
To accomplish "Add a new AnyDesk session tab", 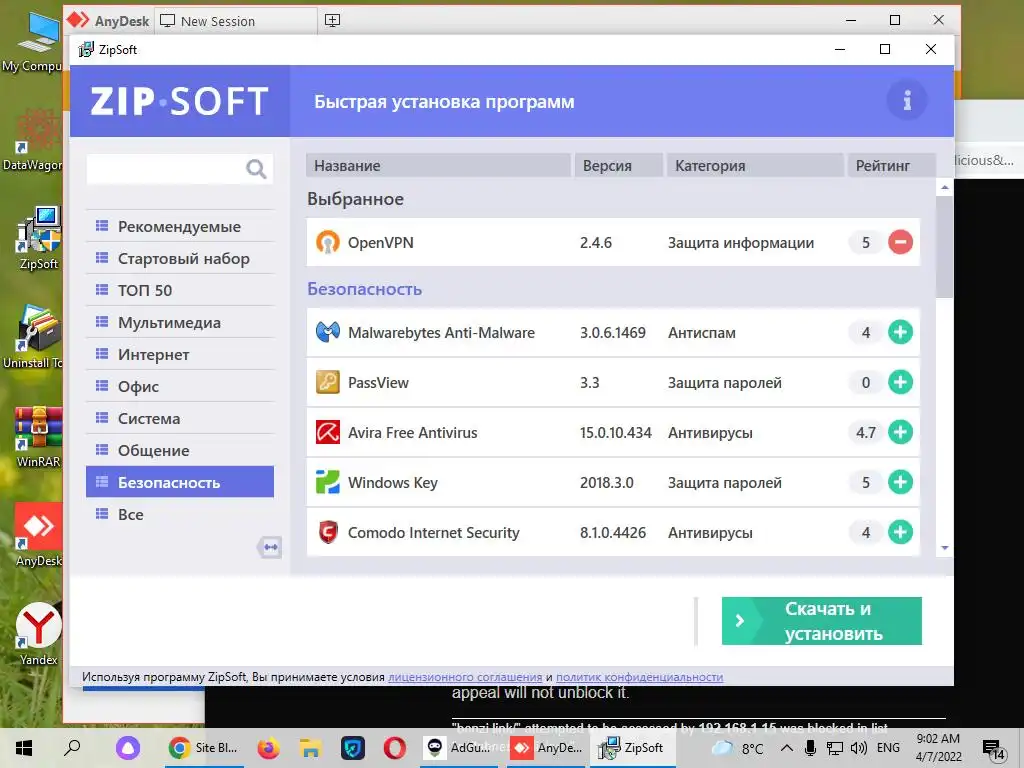I will (332, 20).
